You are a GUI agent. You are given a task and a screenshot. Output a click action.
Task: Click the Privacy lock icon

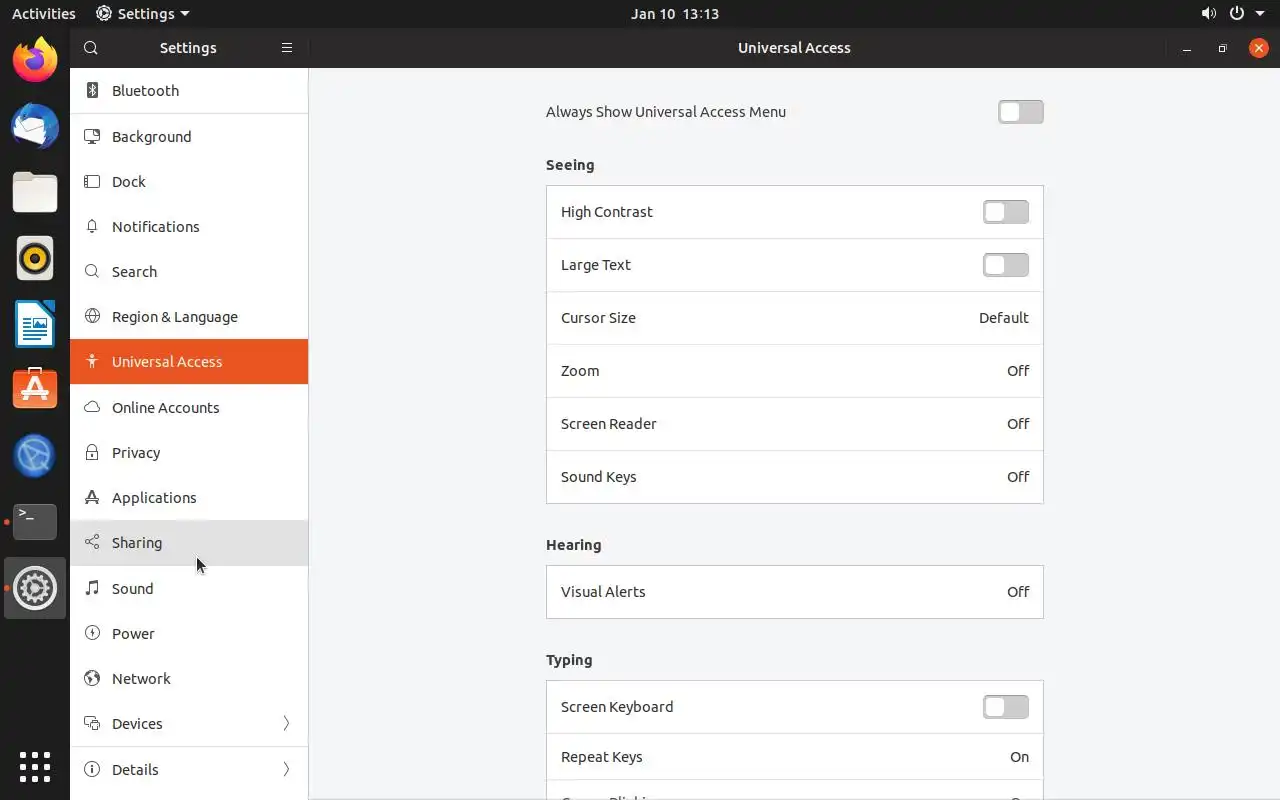pyautogui.click(x=92, y=452)
